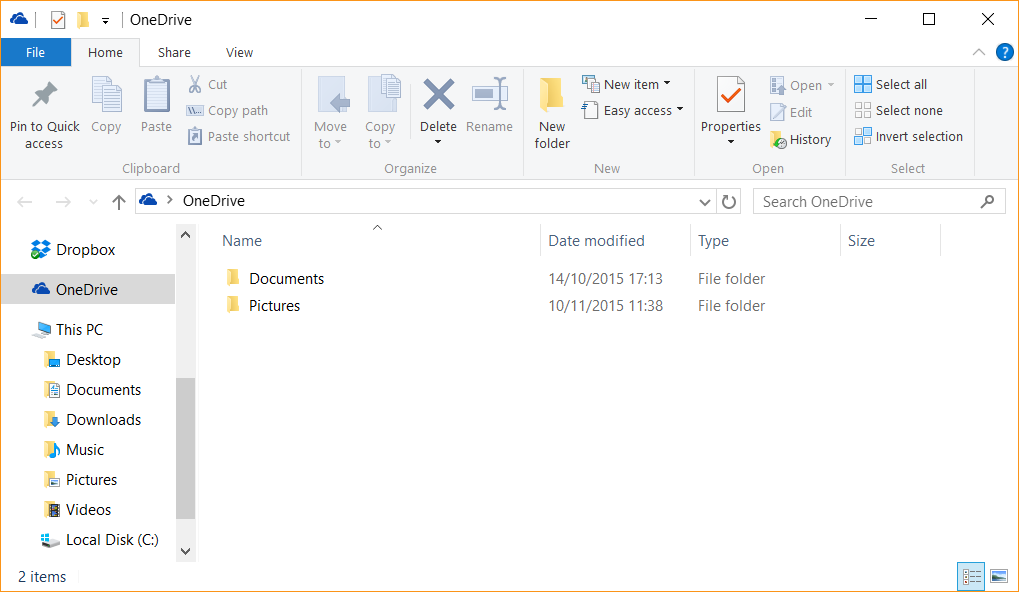
Task: Click OneDrive in the address bar
Action: click(214, 201)
